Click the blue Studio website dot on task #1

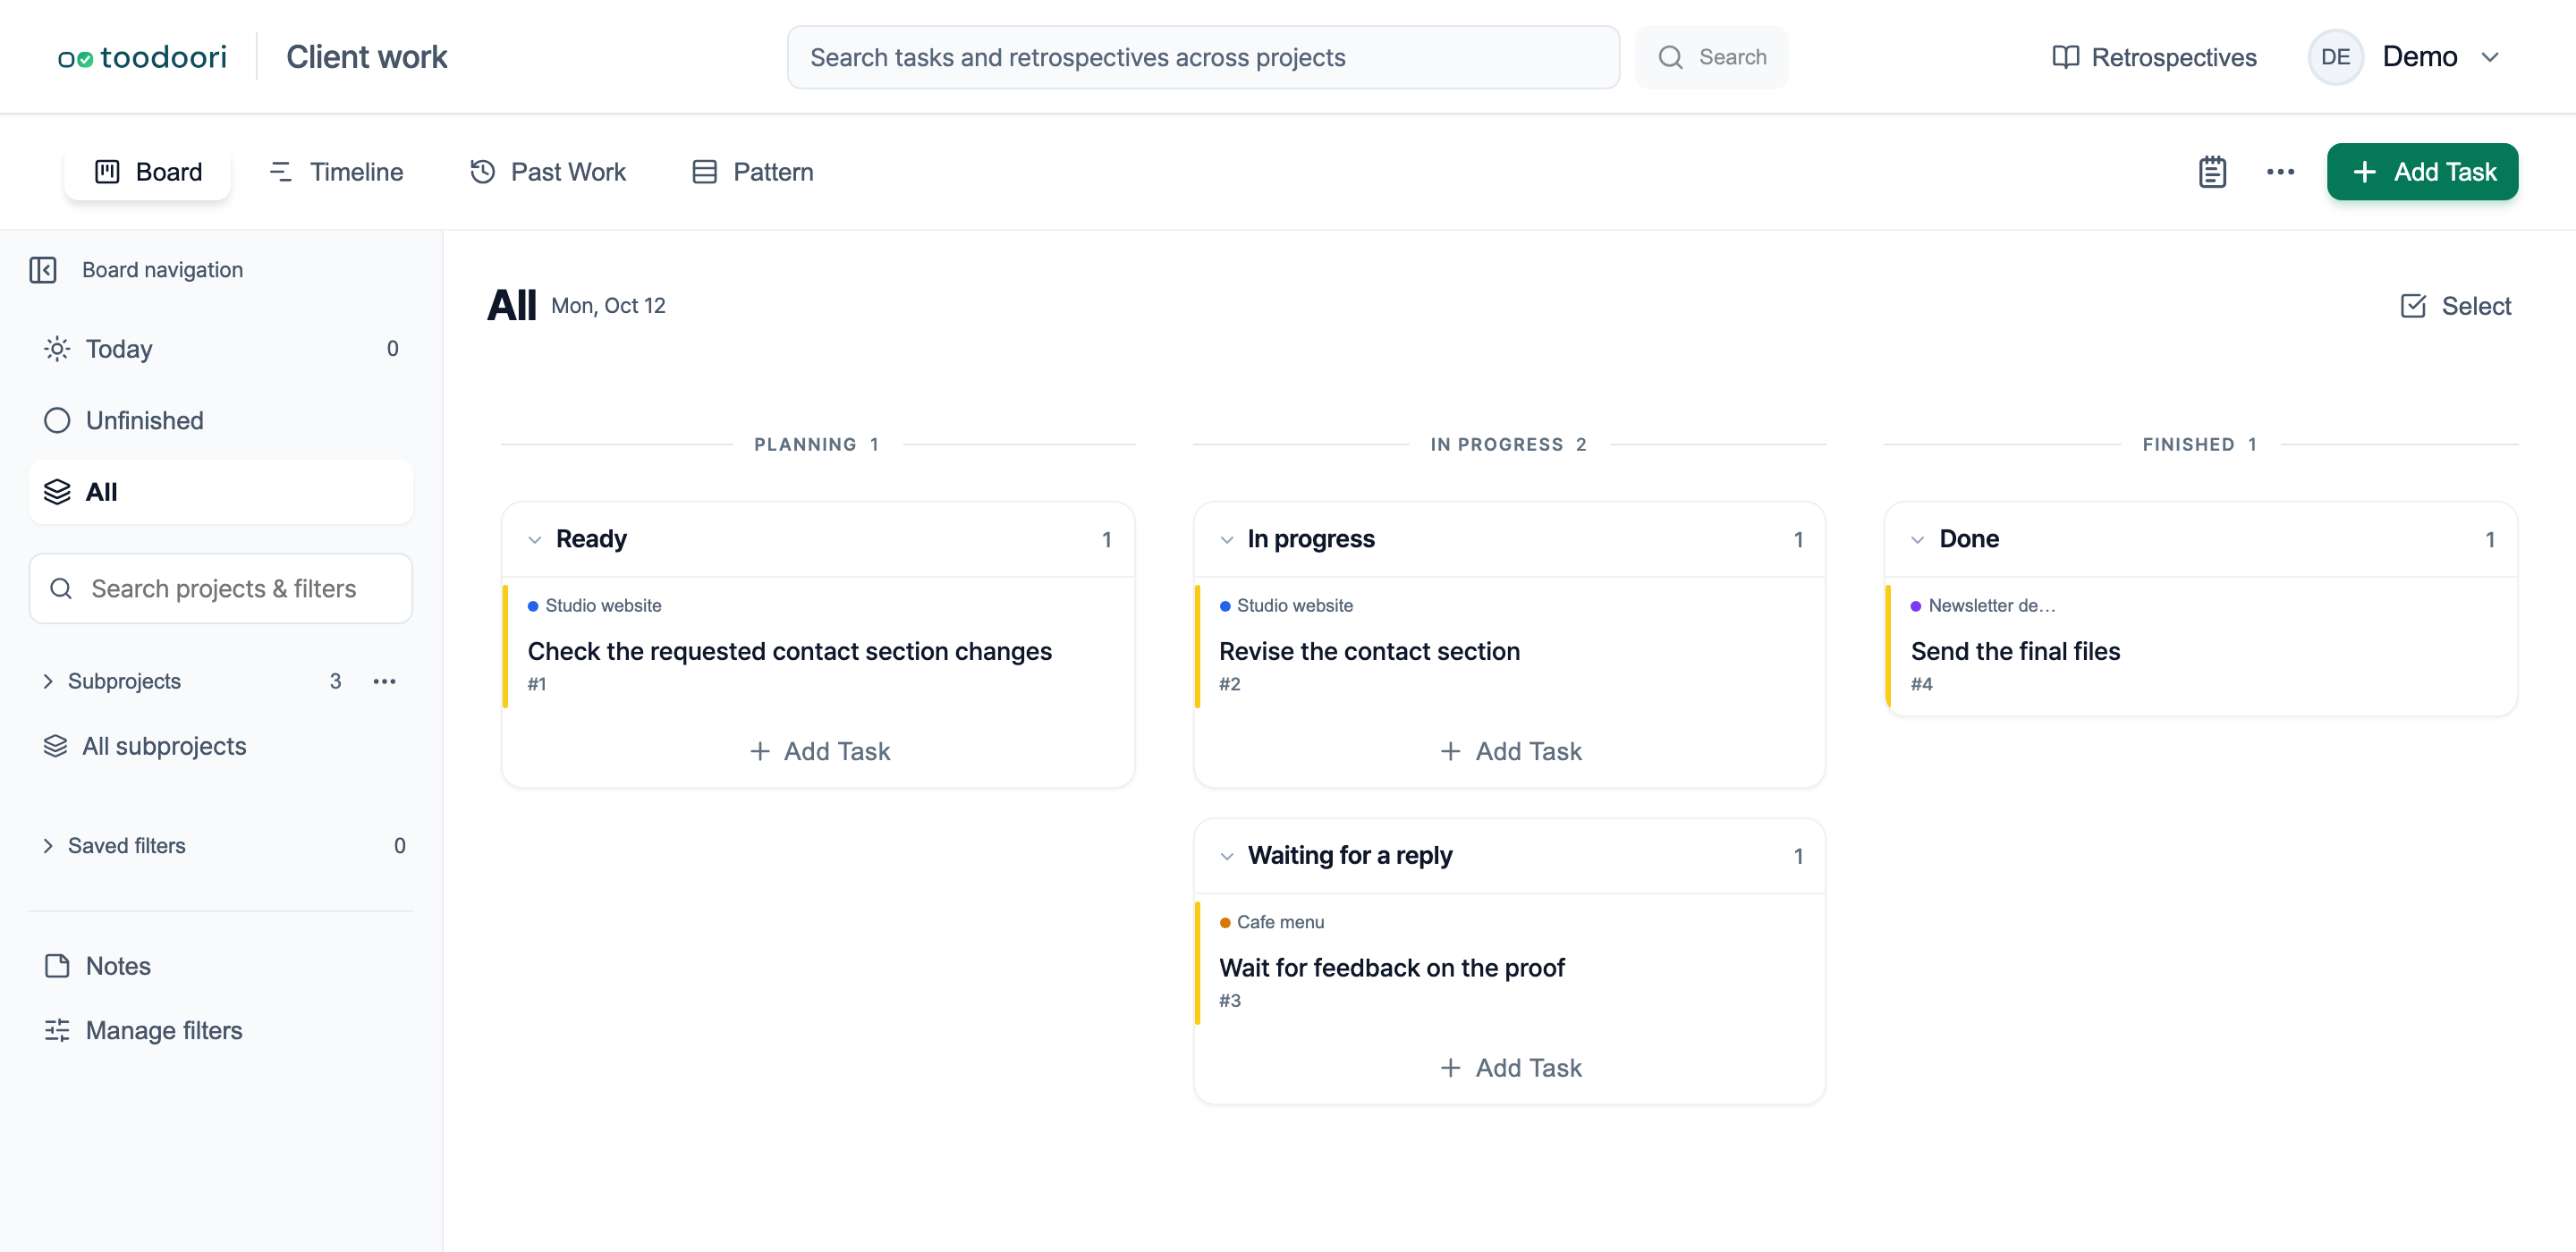tap(533, 606)
